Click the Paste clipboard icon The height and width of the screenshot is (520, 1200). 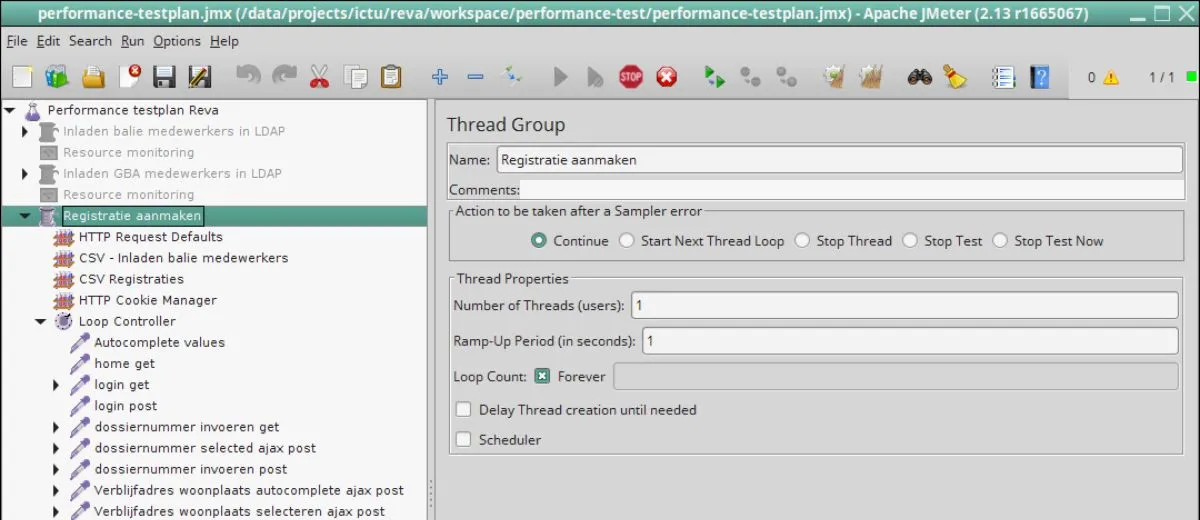[x=390, y=77]
